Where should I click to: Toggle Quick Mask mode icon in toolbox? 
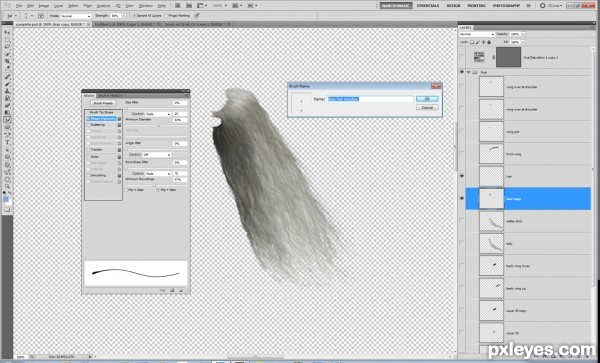[x=7, y=210]
